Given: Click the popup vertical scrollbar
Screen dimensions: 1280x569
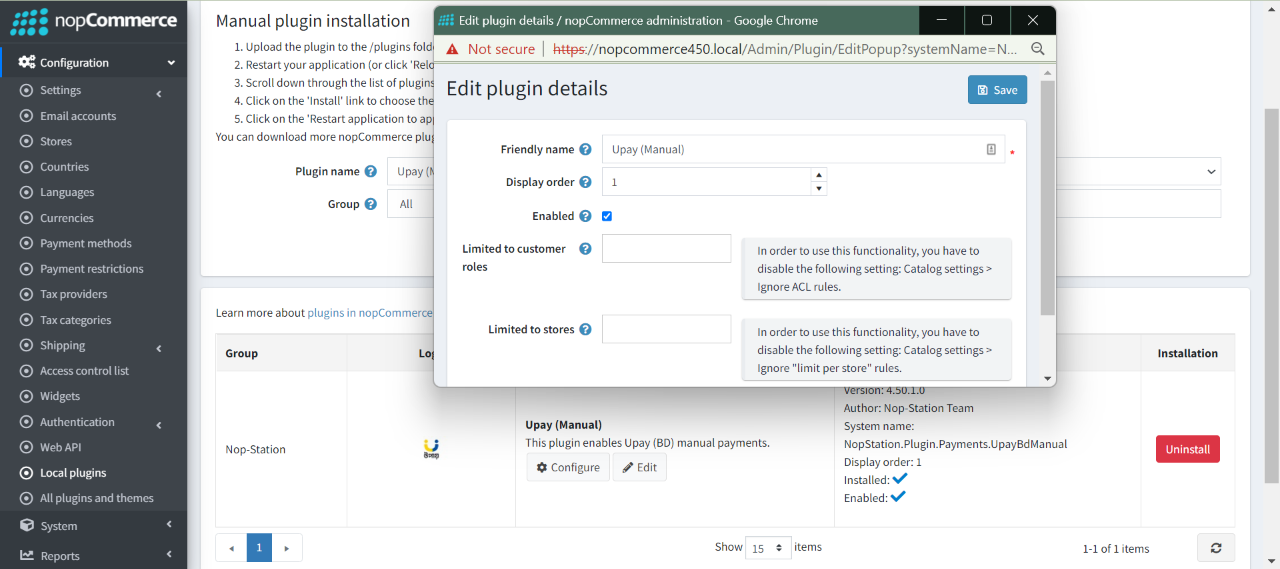Looking at the screenshot, I should pyautogui.click(x=1048, y=198).
